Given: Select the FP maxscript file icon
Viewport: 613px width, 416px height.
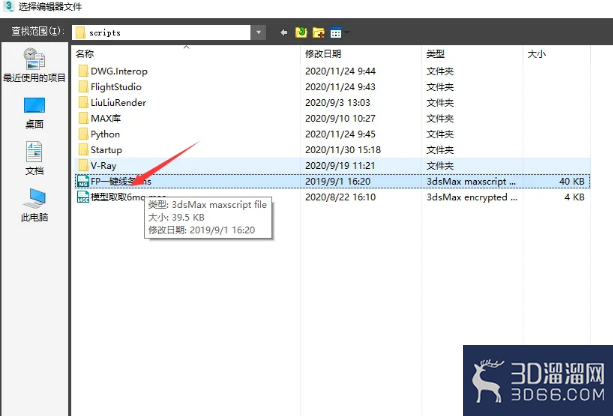Looking at the screenshot, I should coord(83,181).
